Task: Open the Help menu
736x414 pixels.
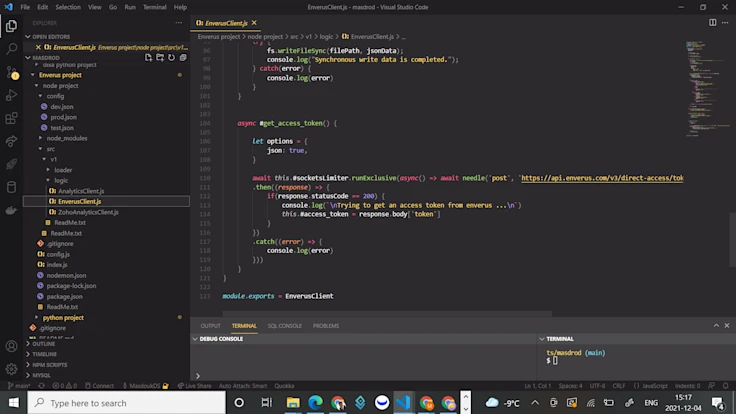Action: [x=180, y=7]
